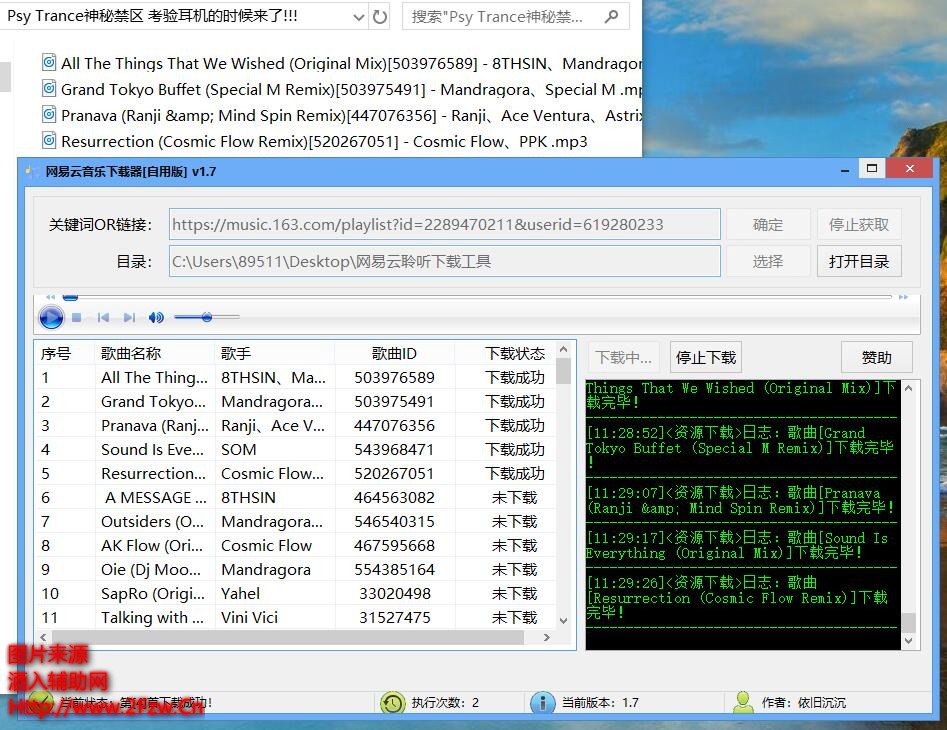This screenshot has height=730, width=947.
Task: Select Pranava Ranji mp3 file icon
Action: [49, 114]
